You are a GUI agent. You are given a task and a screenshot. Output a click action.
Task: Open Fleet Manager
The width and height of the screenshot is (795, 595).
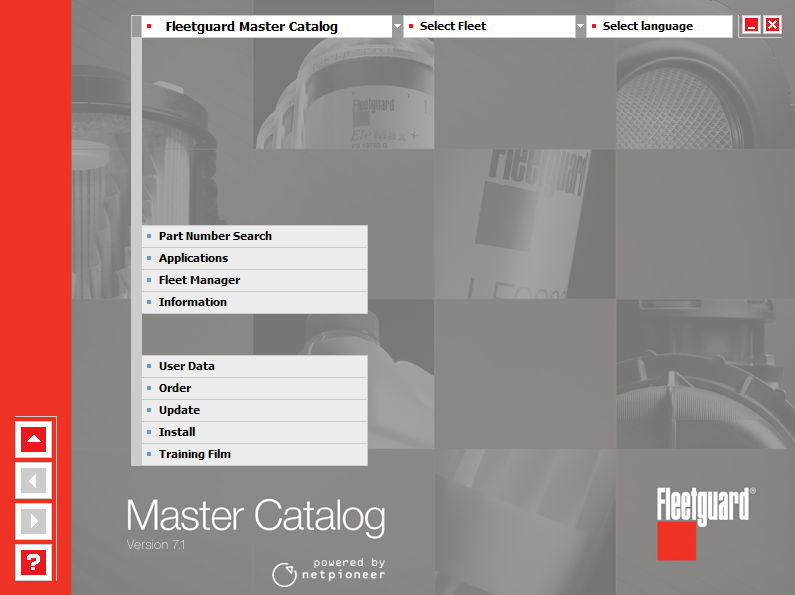pos(199,280)
